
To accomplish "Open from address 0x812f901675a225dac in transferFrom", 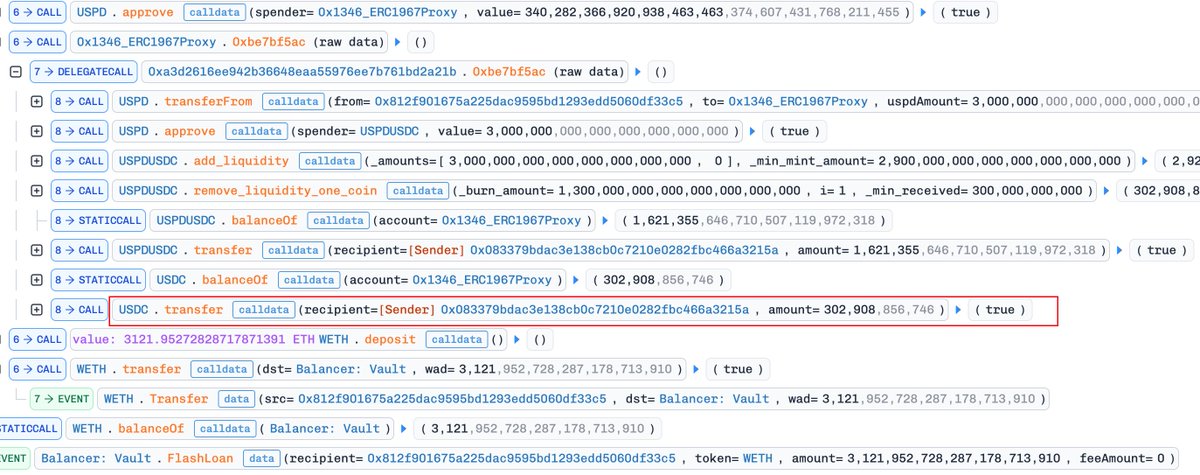I will click(x=528, y=102).
